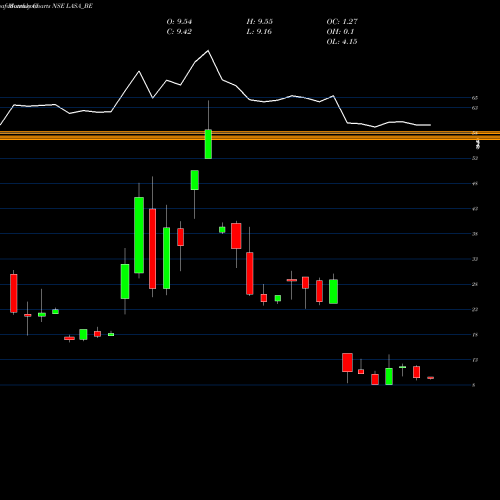Click the 'O: 9.54' open value
This screenshot has height=500, width=500.
pos(179,22)
